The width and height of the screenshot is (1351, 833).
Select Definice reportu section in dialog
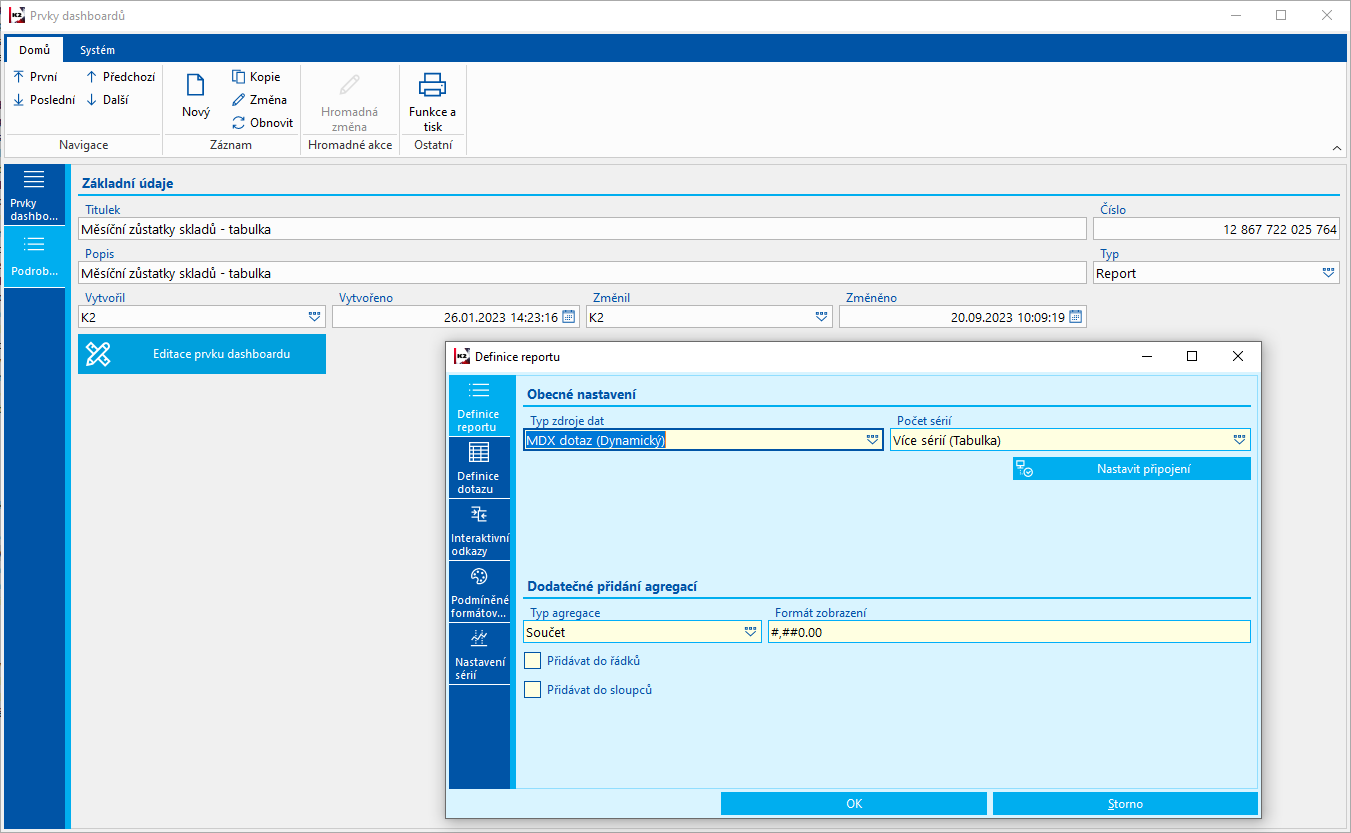(478, 406)
